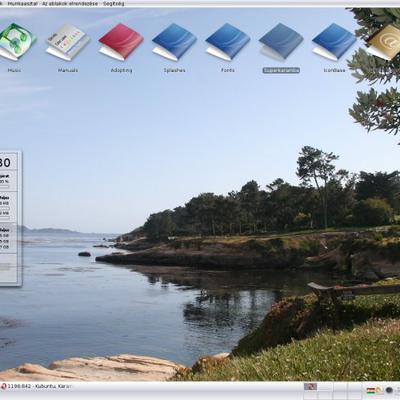This screenshot has width=400, height=400.
Task: Select the Splashes label text
Action: (174, 70)
